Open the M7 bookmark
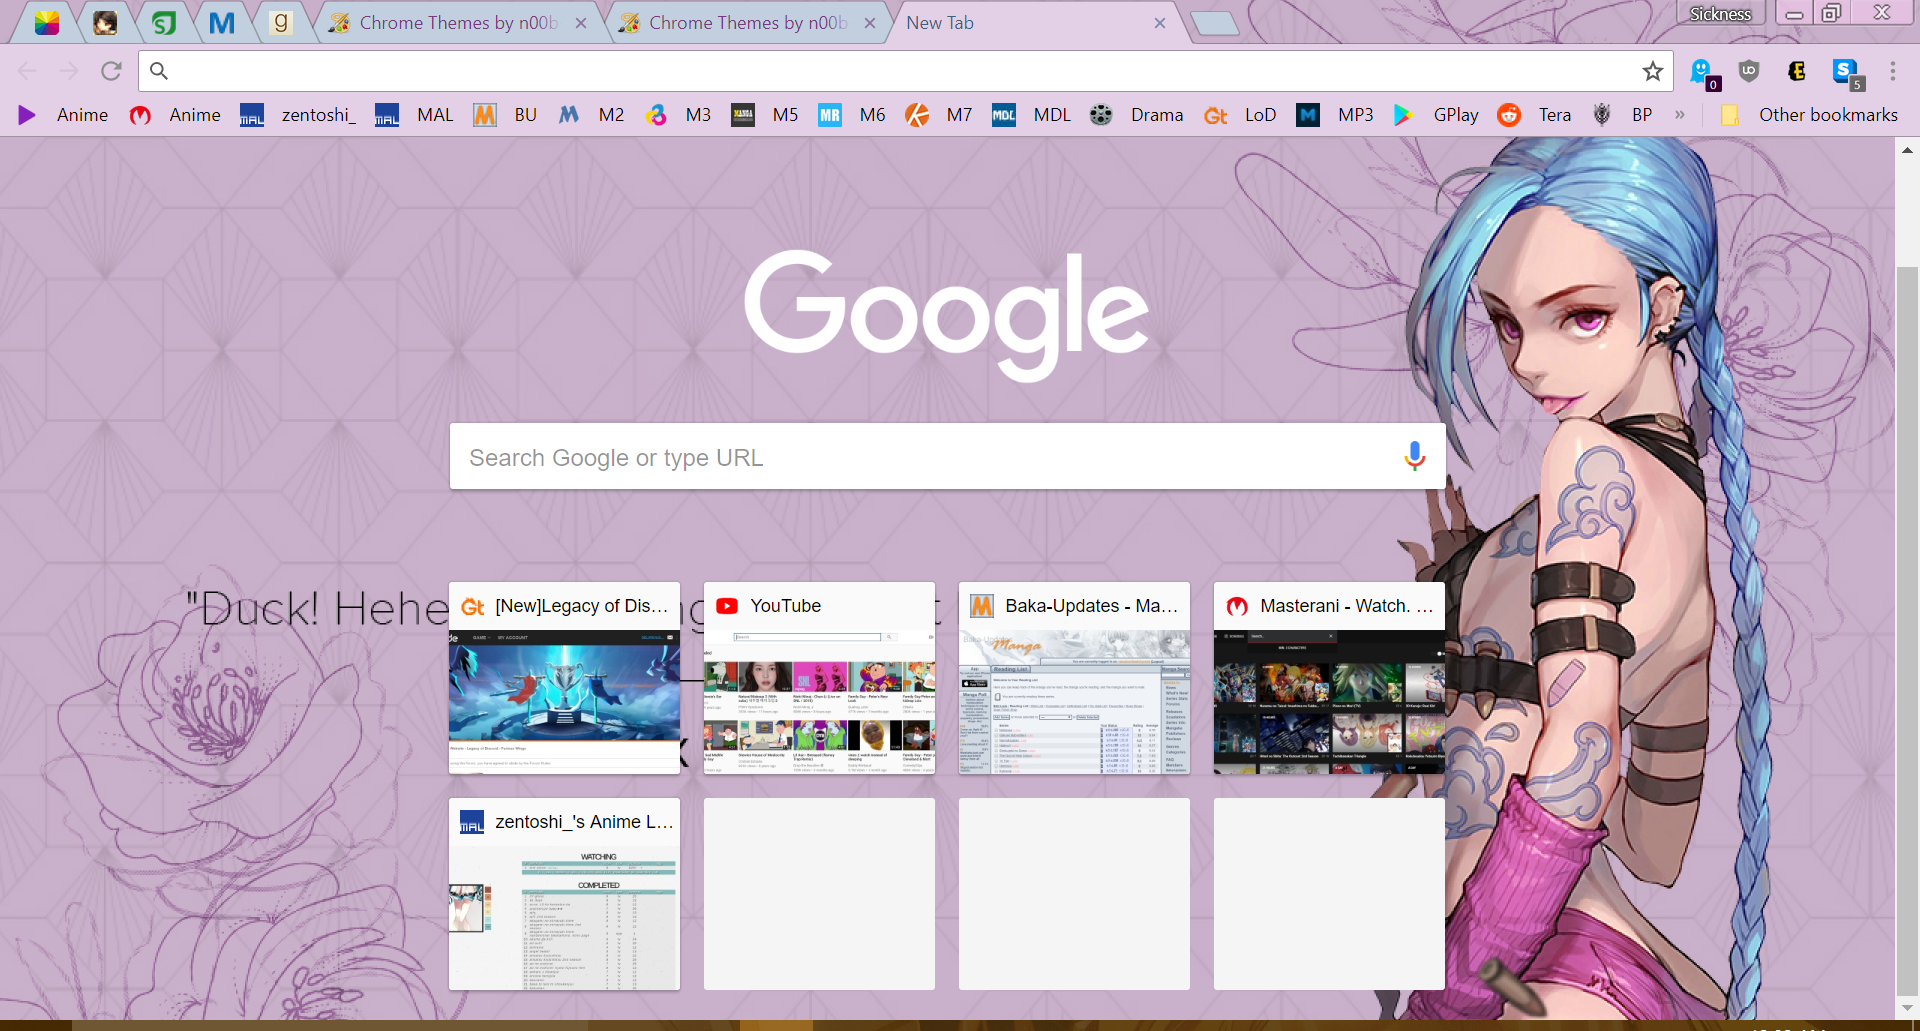The height and width of the screenshot is (1031, 1920). (x=939, y=115)
